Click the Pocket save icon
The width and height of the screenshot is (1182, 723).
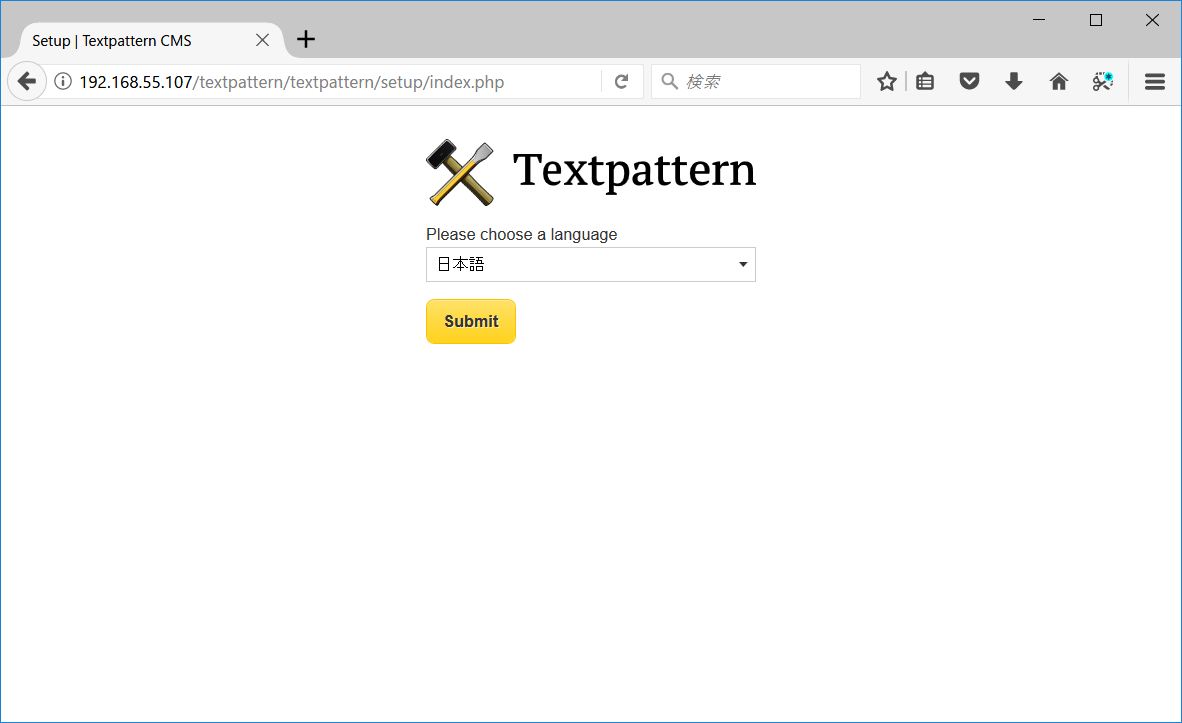969,81
